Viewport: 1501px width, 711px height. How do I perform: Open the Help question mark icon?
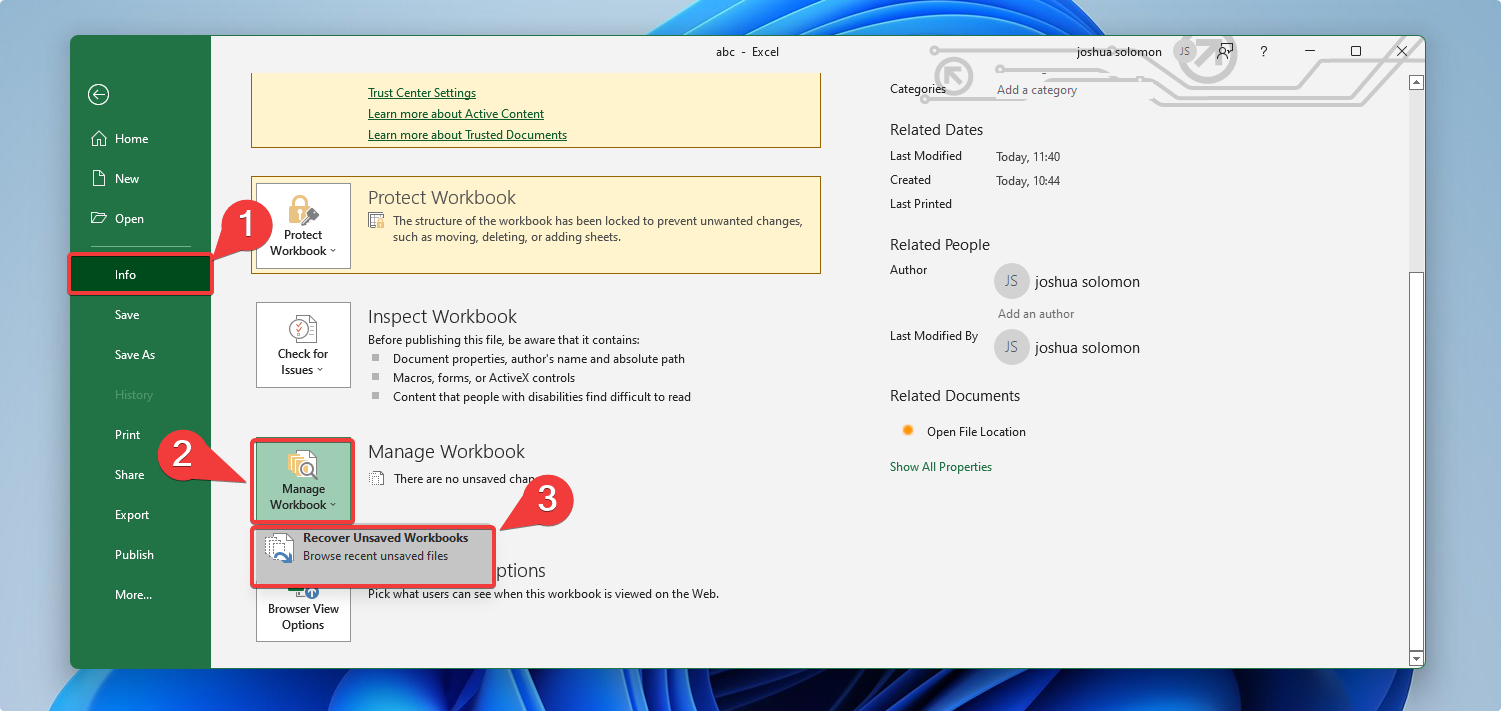coord(1263,51)
